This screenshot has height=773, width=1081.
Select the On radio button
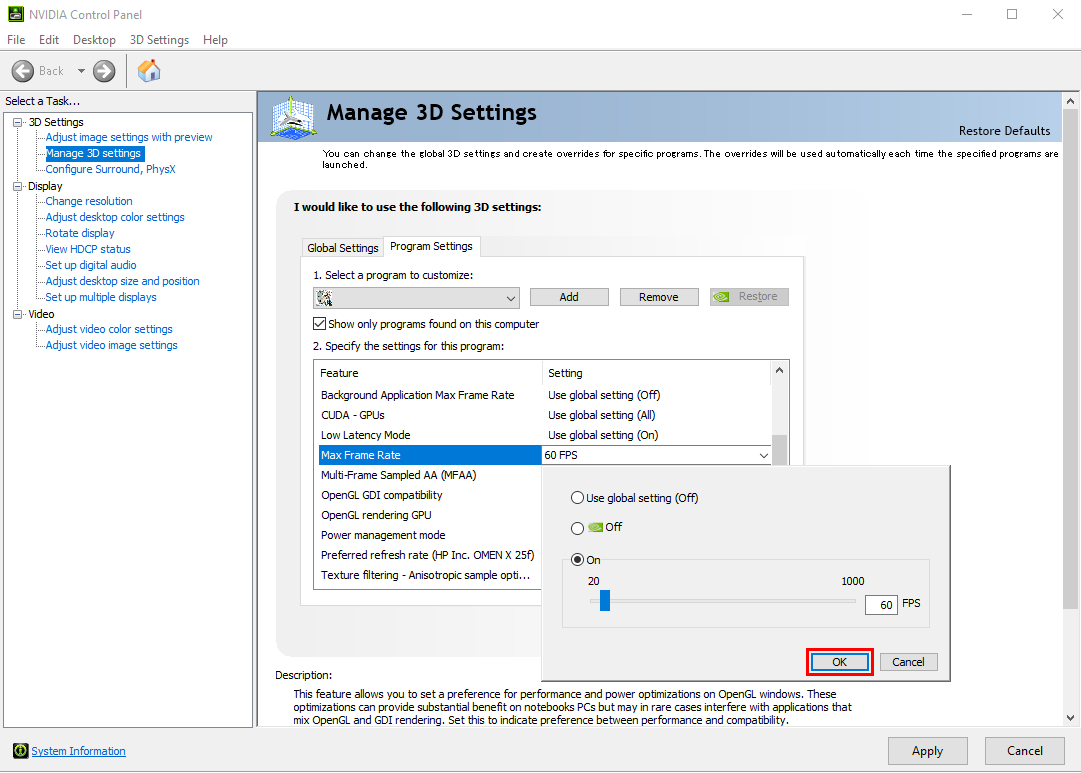577,560
